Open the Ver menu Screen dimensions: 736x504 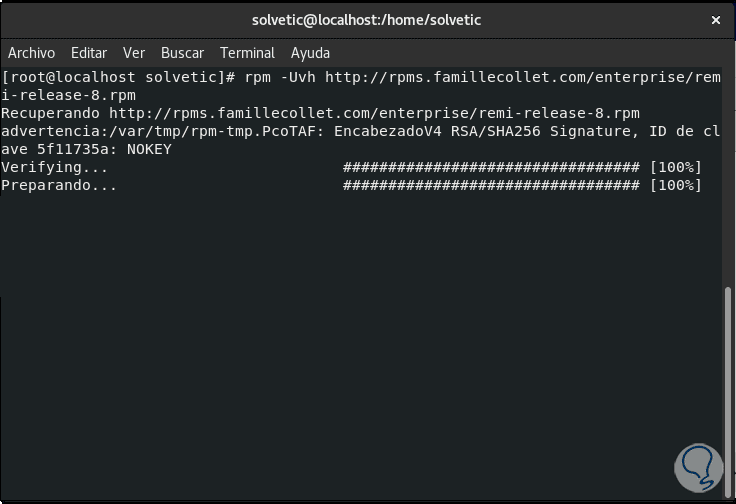(134, 53)
